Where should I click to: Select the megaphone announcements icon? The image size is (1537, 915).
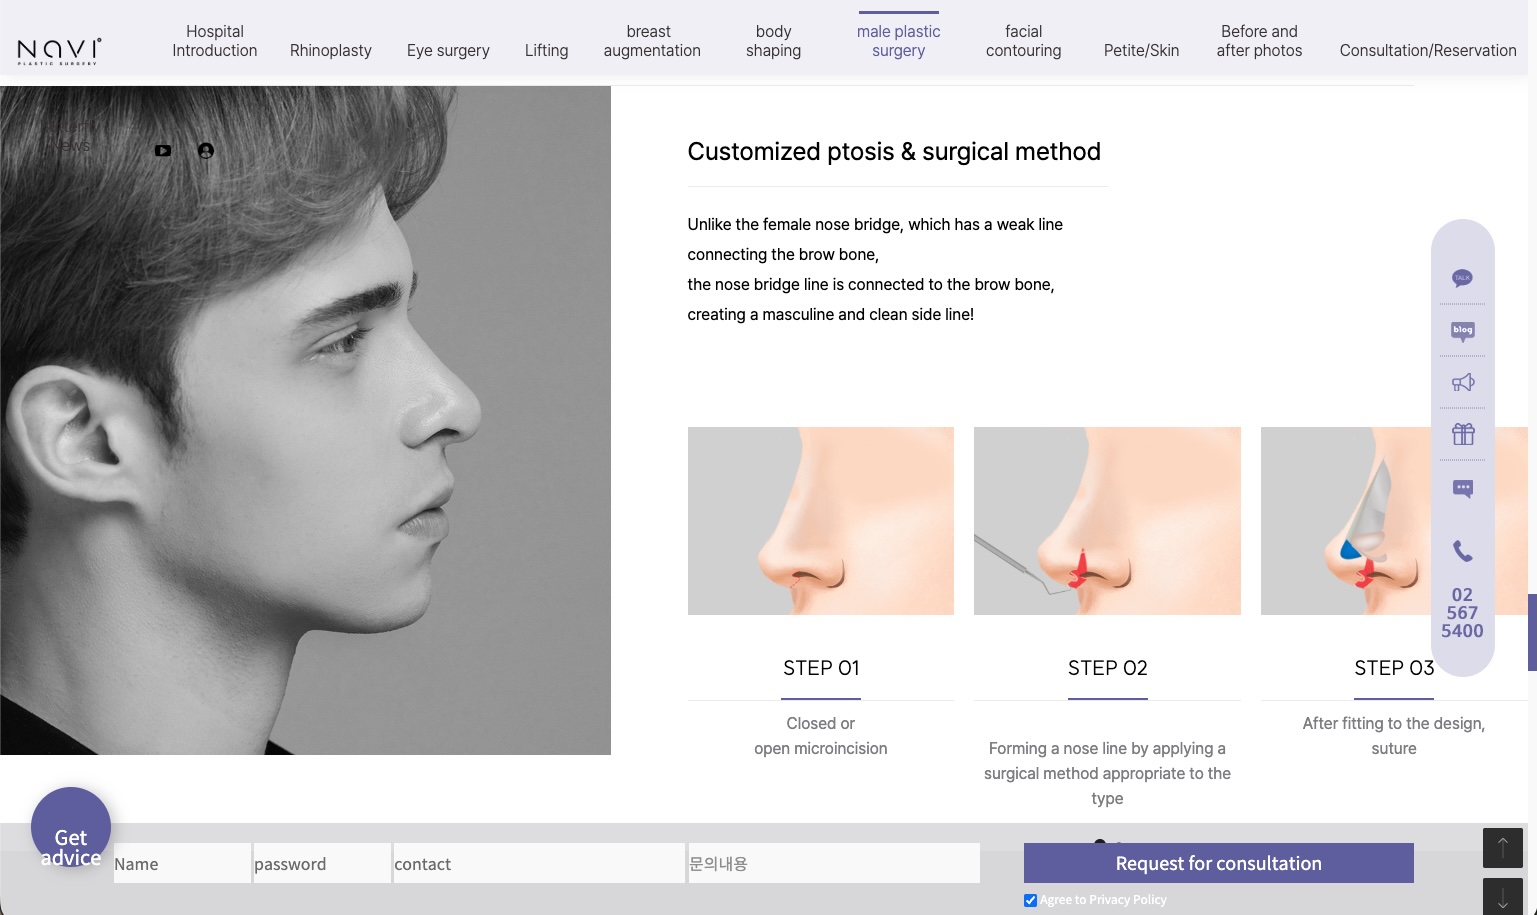pos(1462,382)
